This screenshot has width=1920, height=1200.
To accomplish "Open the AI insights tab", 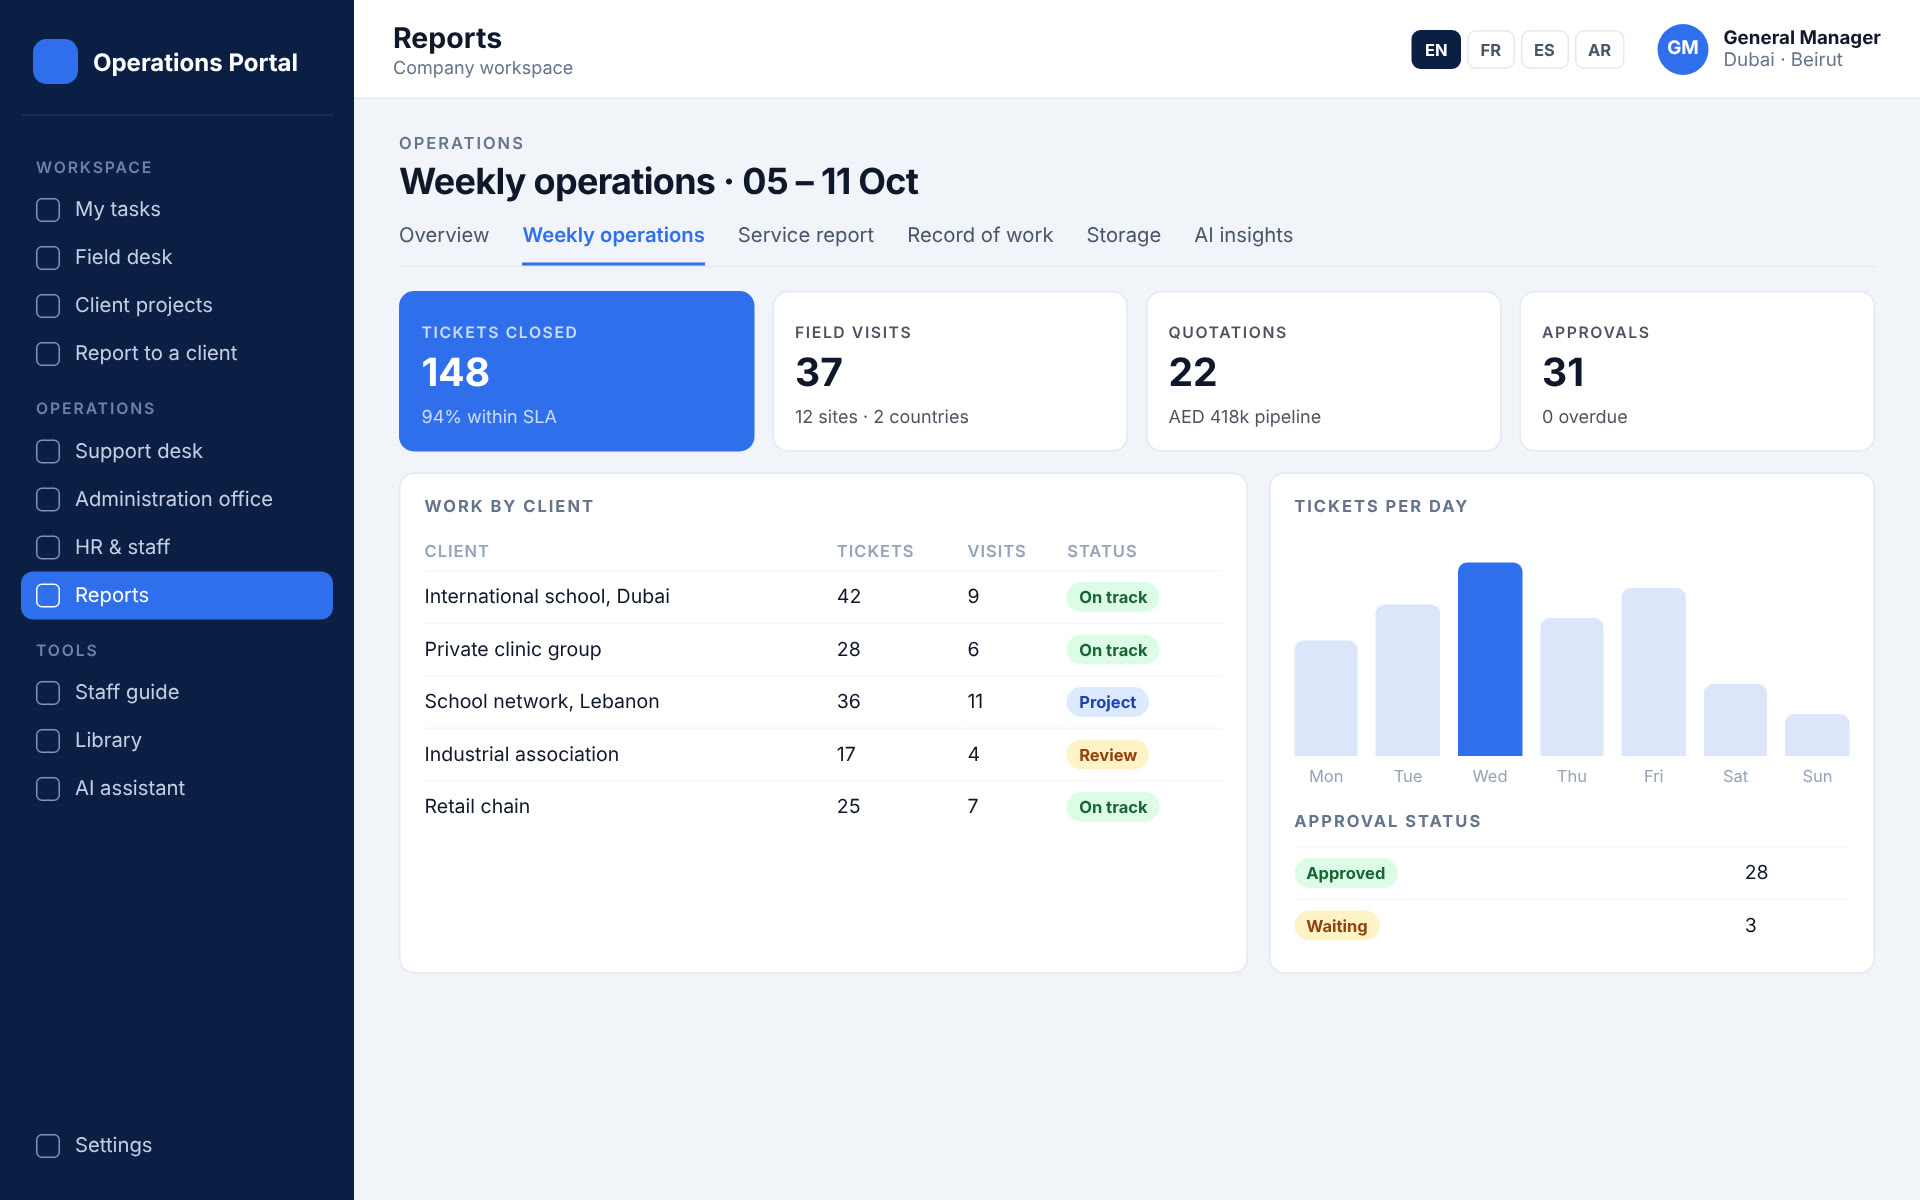I will pos(1243,235).
